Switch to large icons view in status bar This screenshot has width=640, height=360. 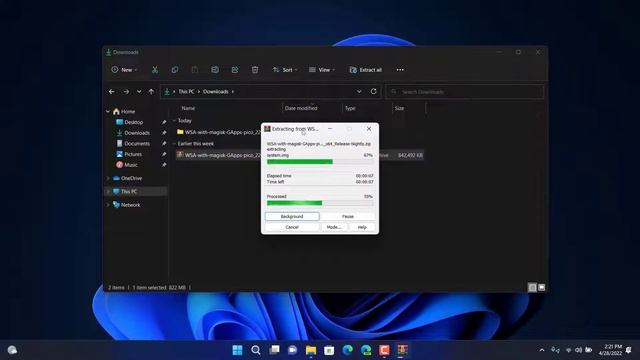pyautogui.click(x=542, y=288)
